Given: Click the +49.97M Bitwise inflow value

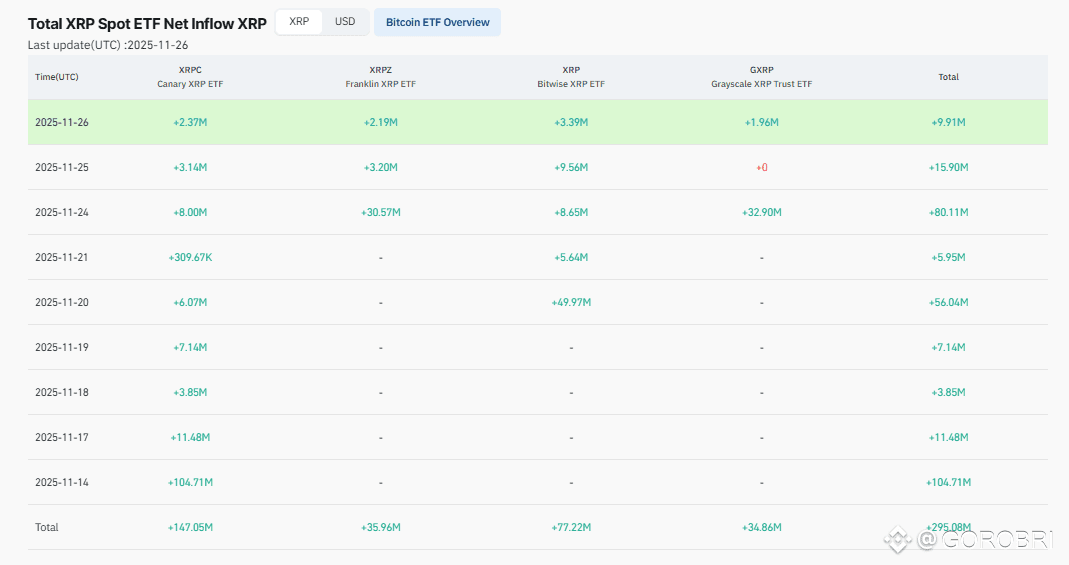Looking at the screenshot, I should click(x=571, y=302).
